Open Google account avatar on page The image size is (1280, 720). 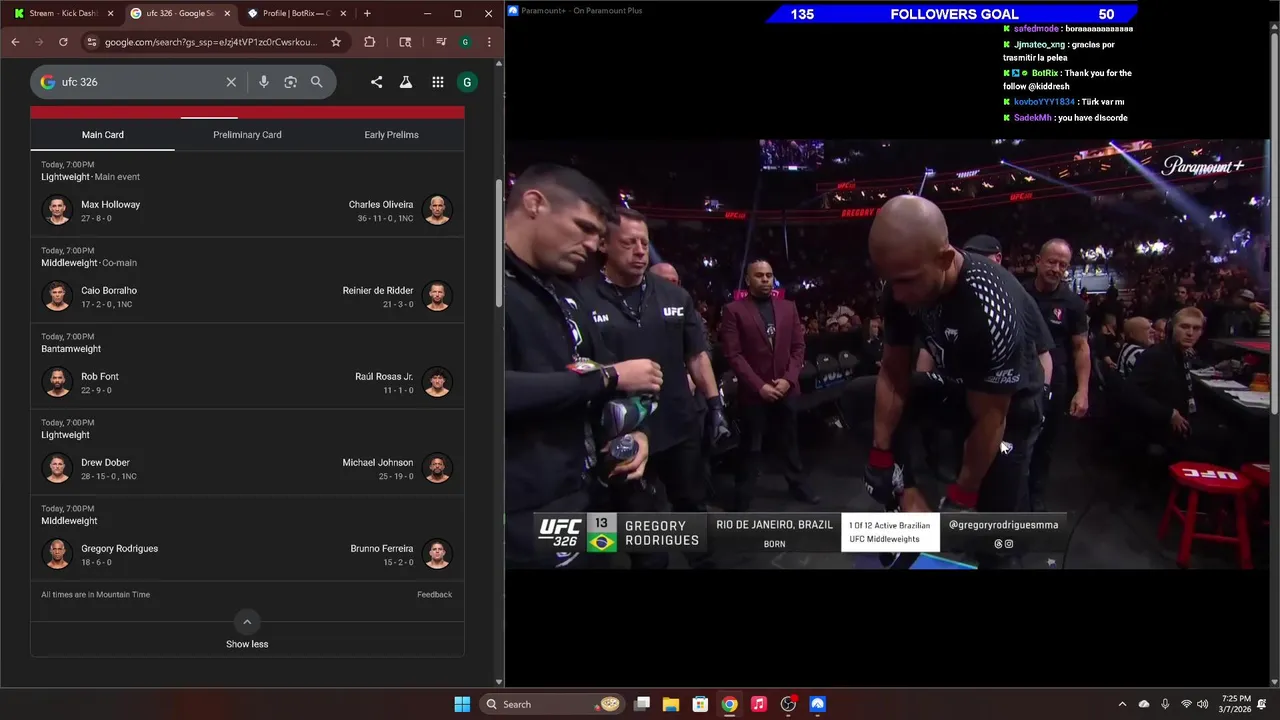[x=466, y=82]
